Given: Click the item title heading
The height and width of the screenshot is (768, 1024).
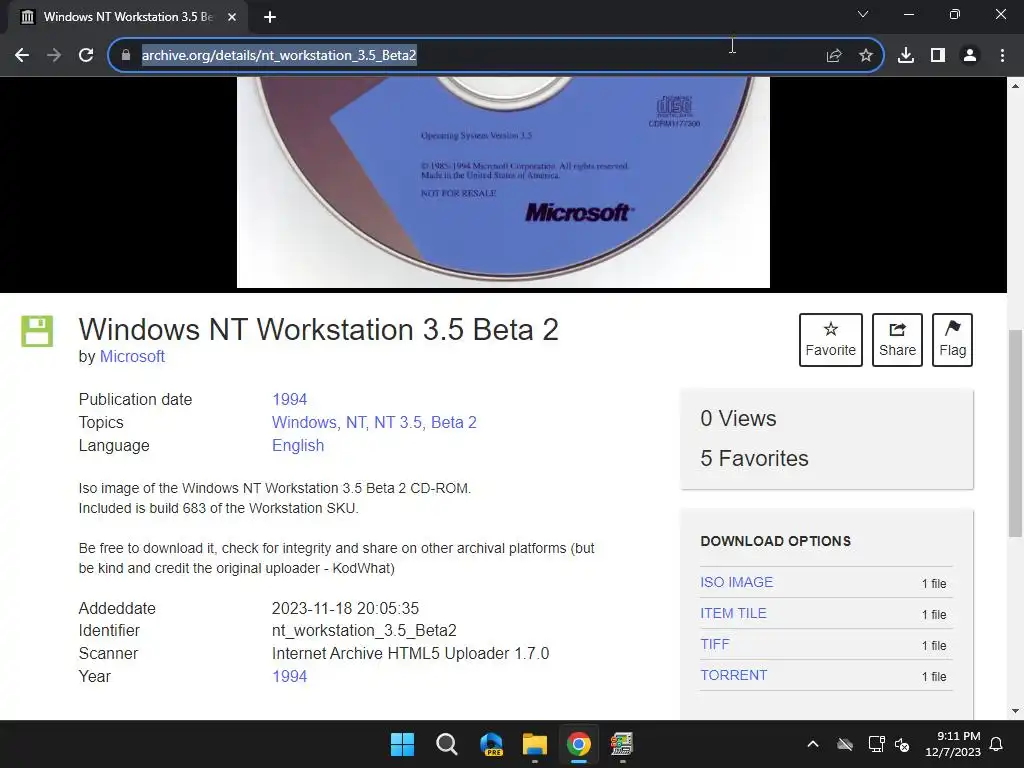Looking at the screenshot, I should [x=319, y=329].
